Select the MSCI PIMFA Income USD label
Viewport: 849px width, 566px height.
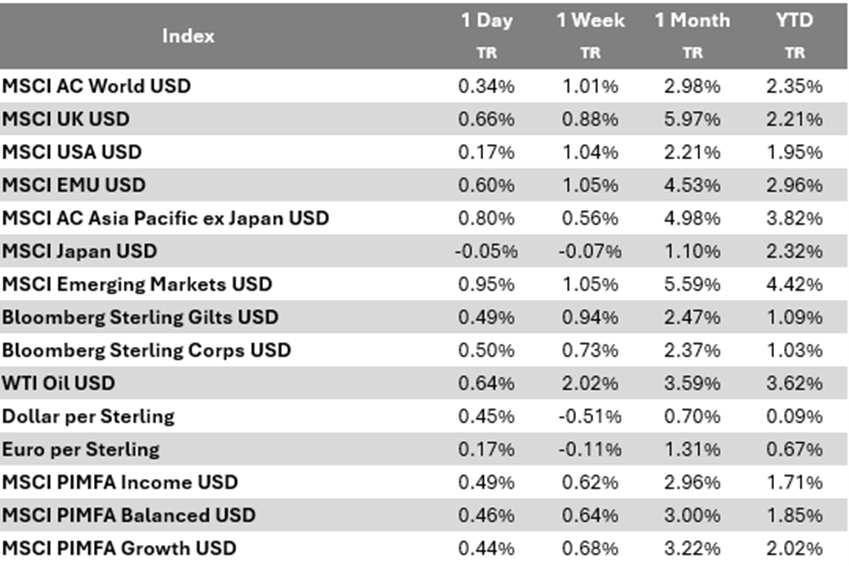(x=120, y=482)
